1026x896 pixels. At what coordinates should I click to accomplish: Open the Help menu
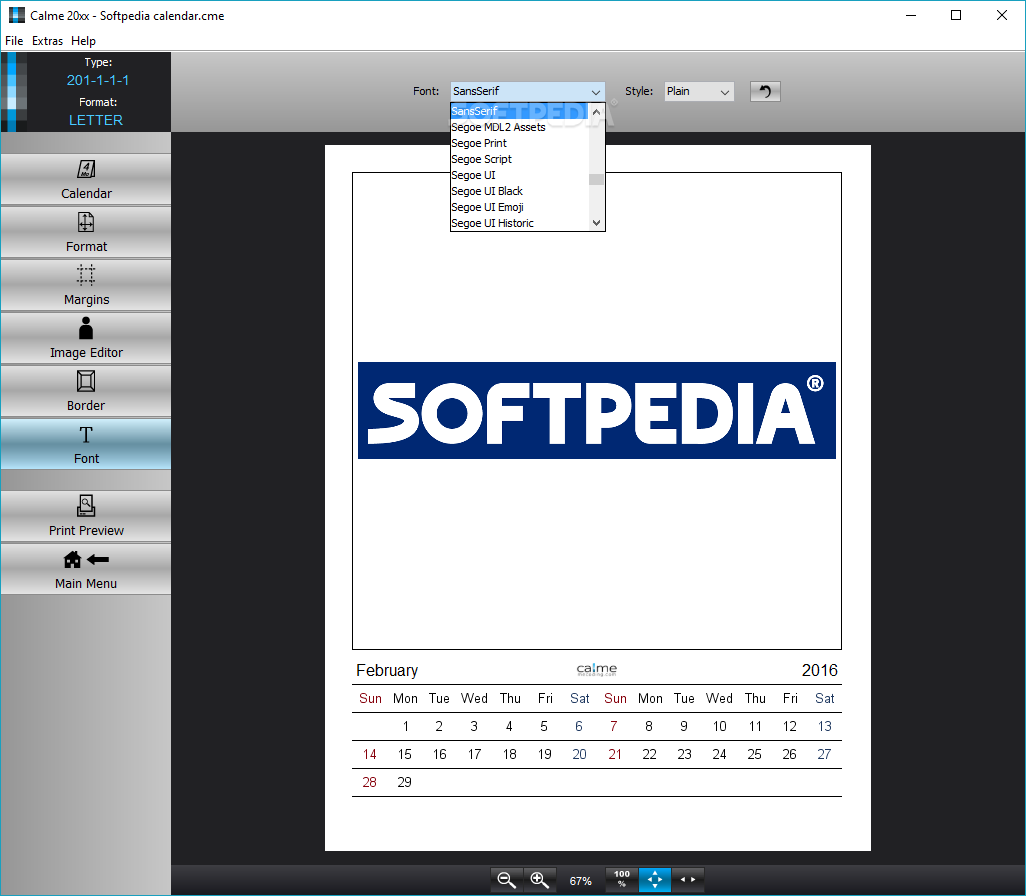pyautogui.click(x=83, y=41)
